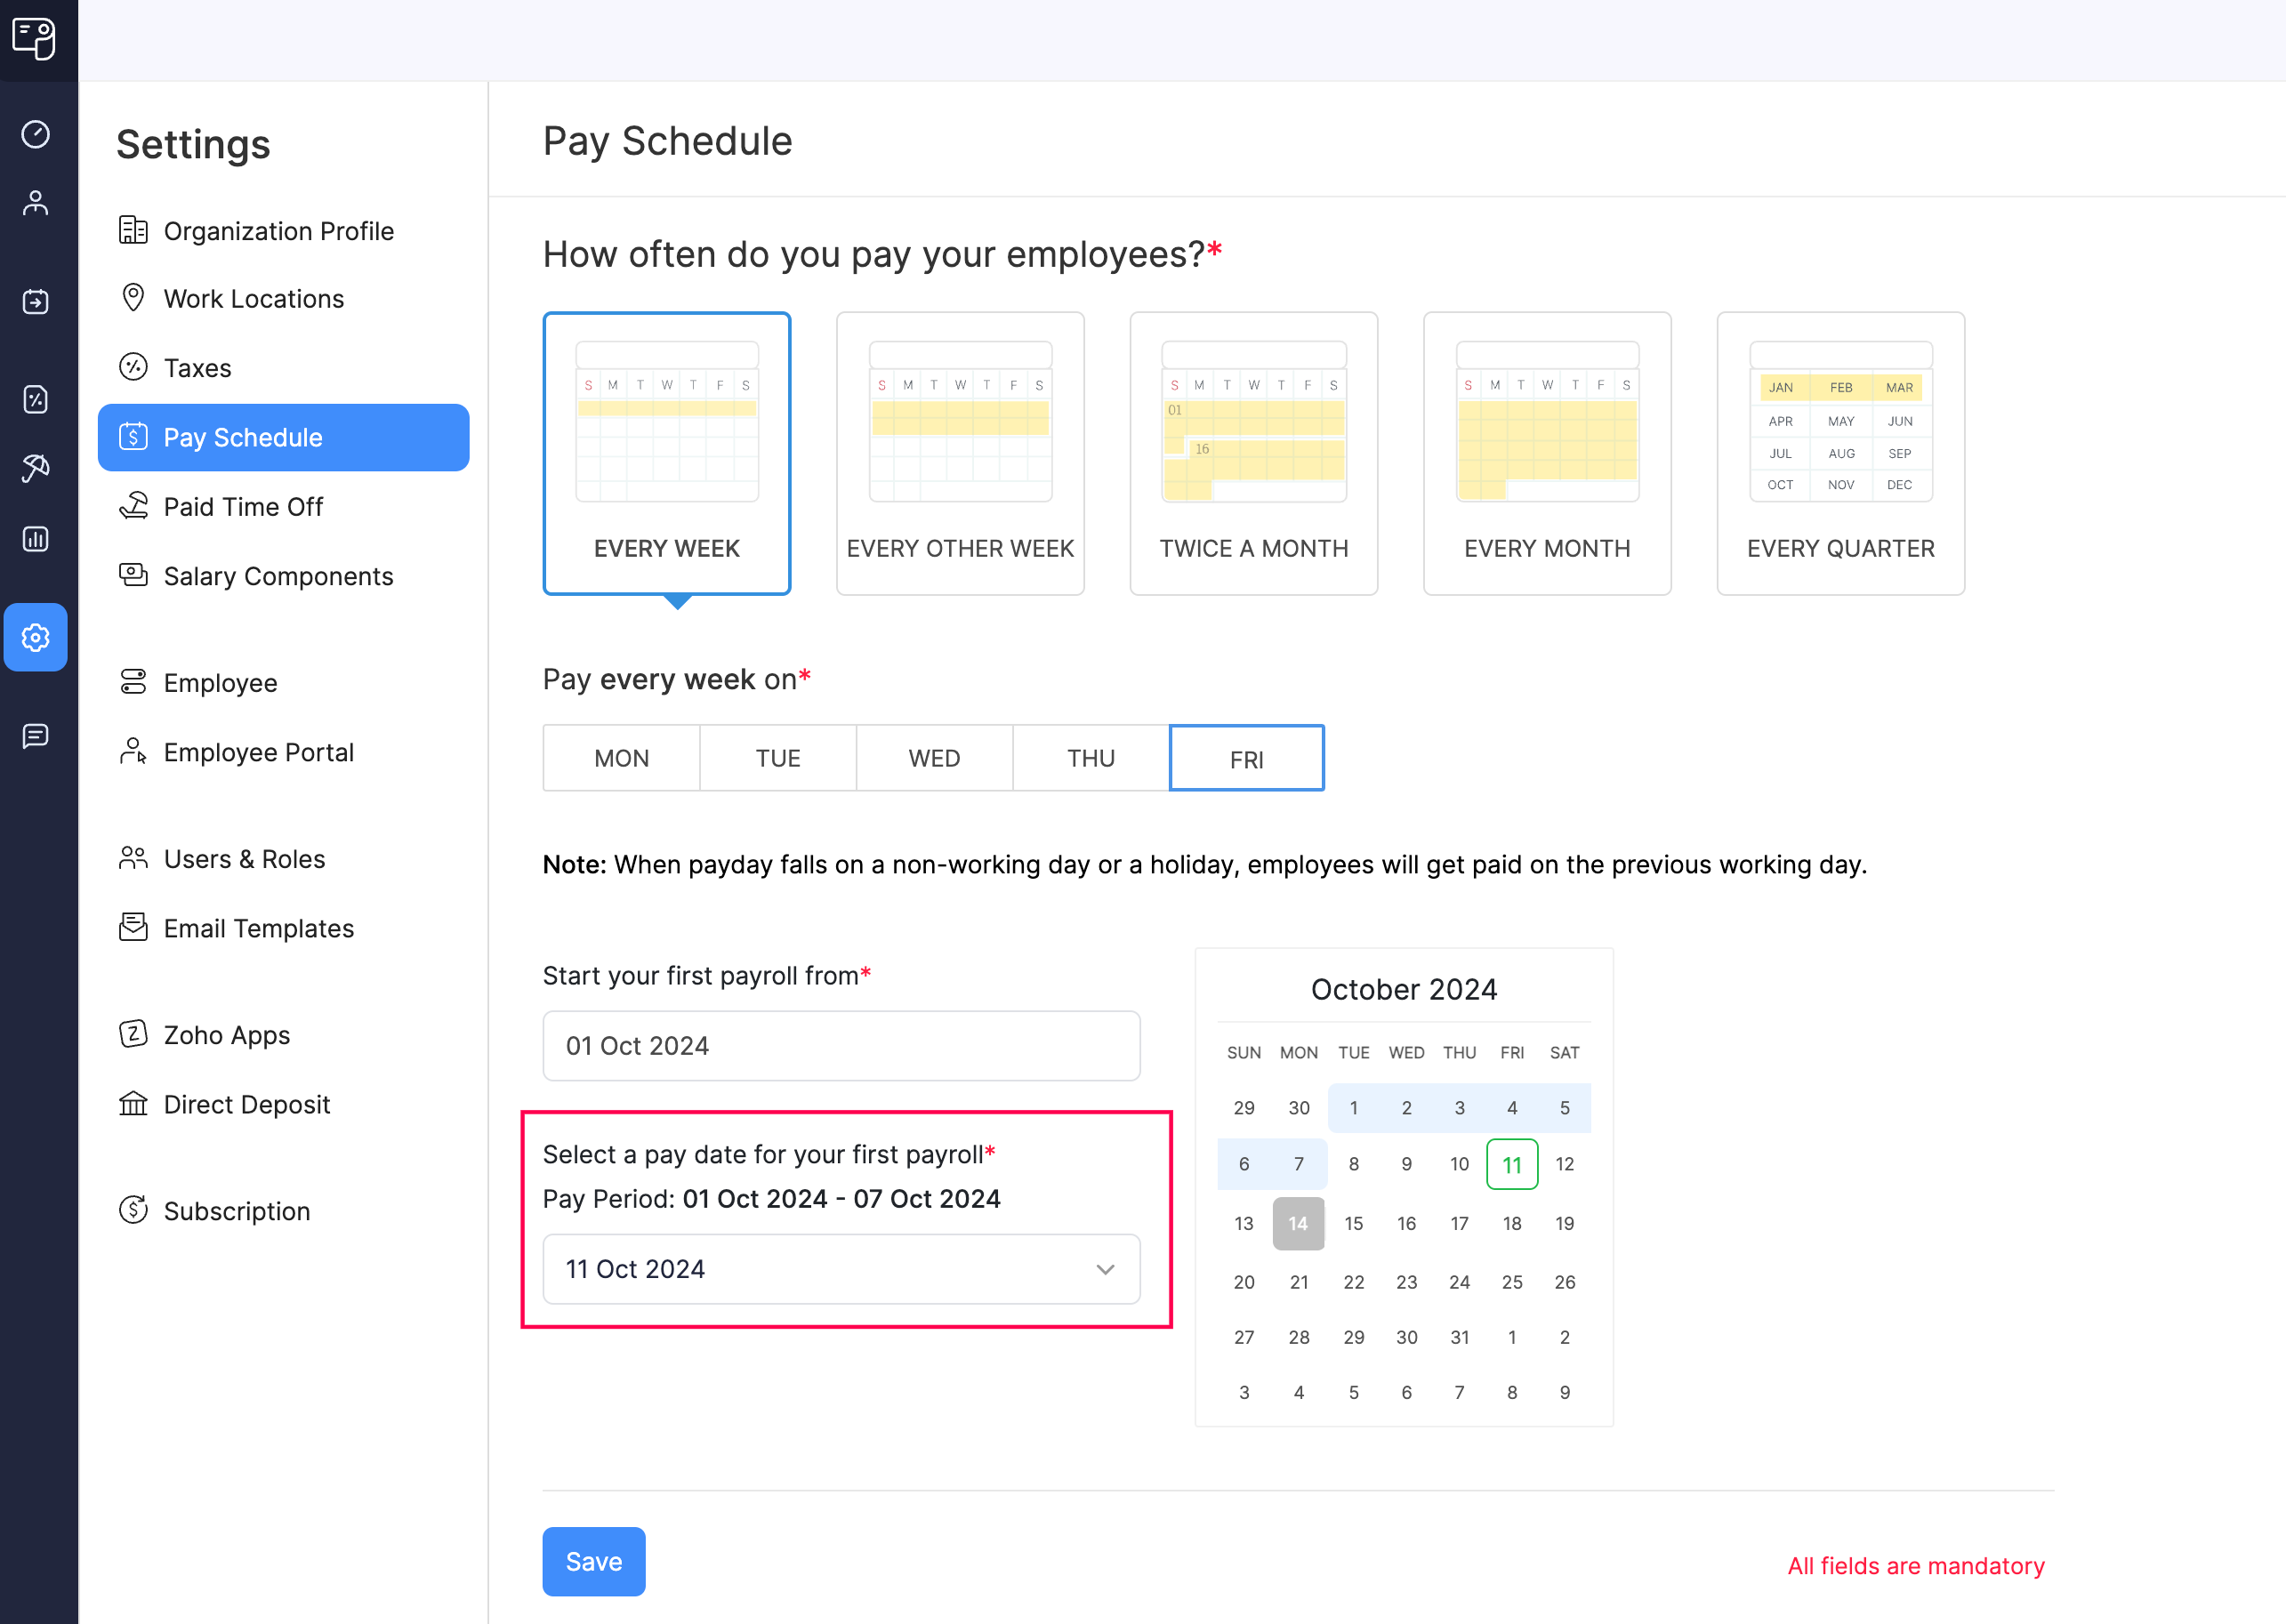The height and width of the screenshot is (1624, 2286).
Task: Open the dashboard gauge icon in left rail
Action: pos(36,134)
